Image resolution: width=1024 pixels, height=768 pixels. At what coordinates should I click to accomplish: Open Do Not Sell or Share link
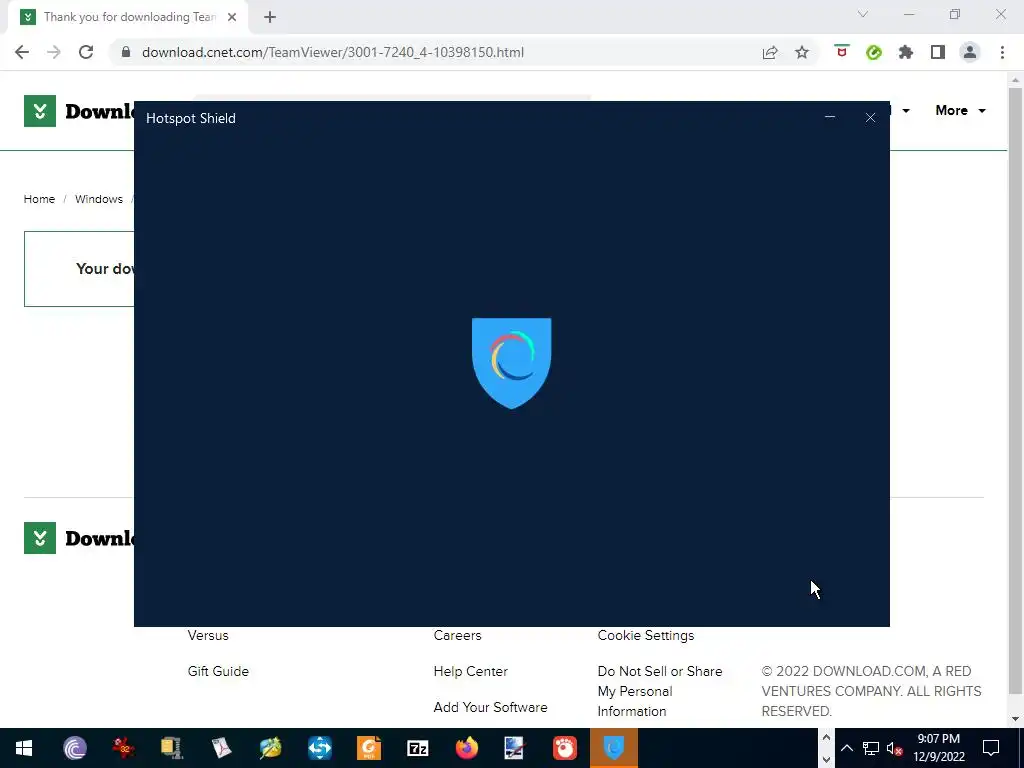(x=660, y=691)
